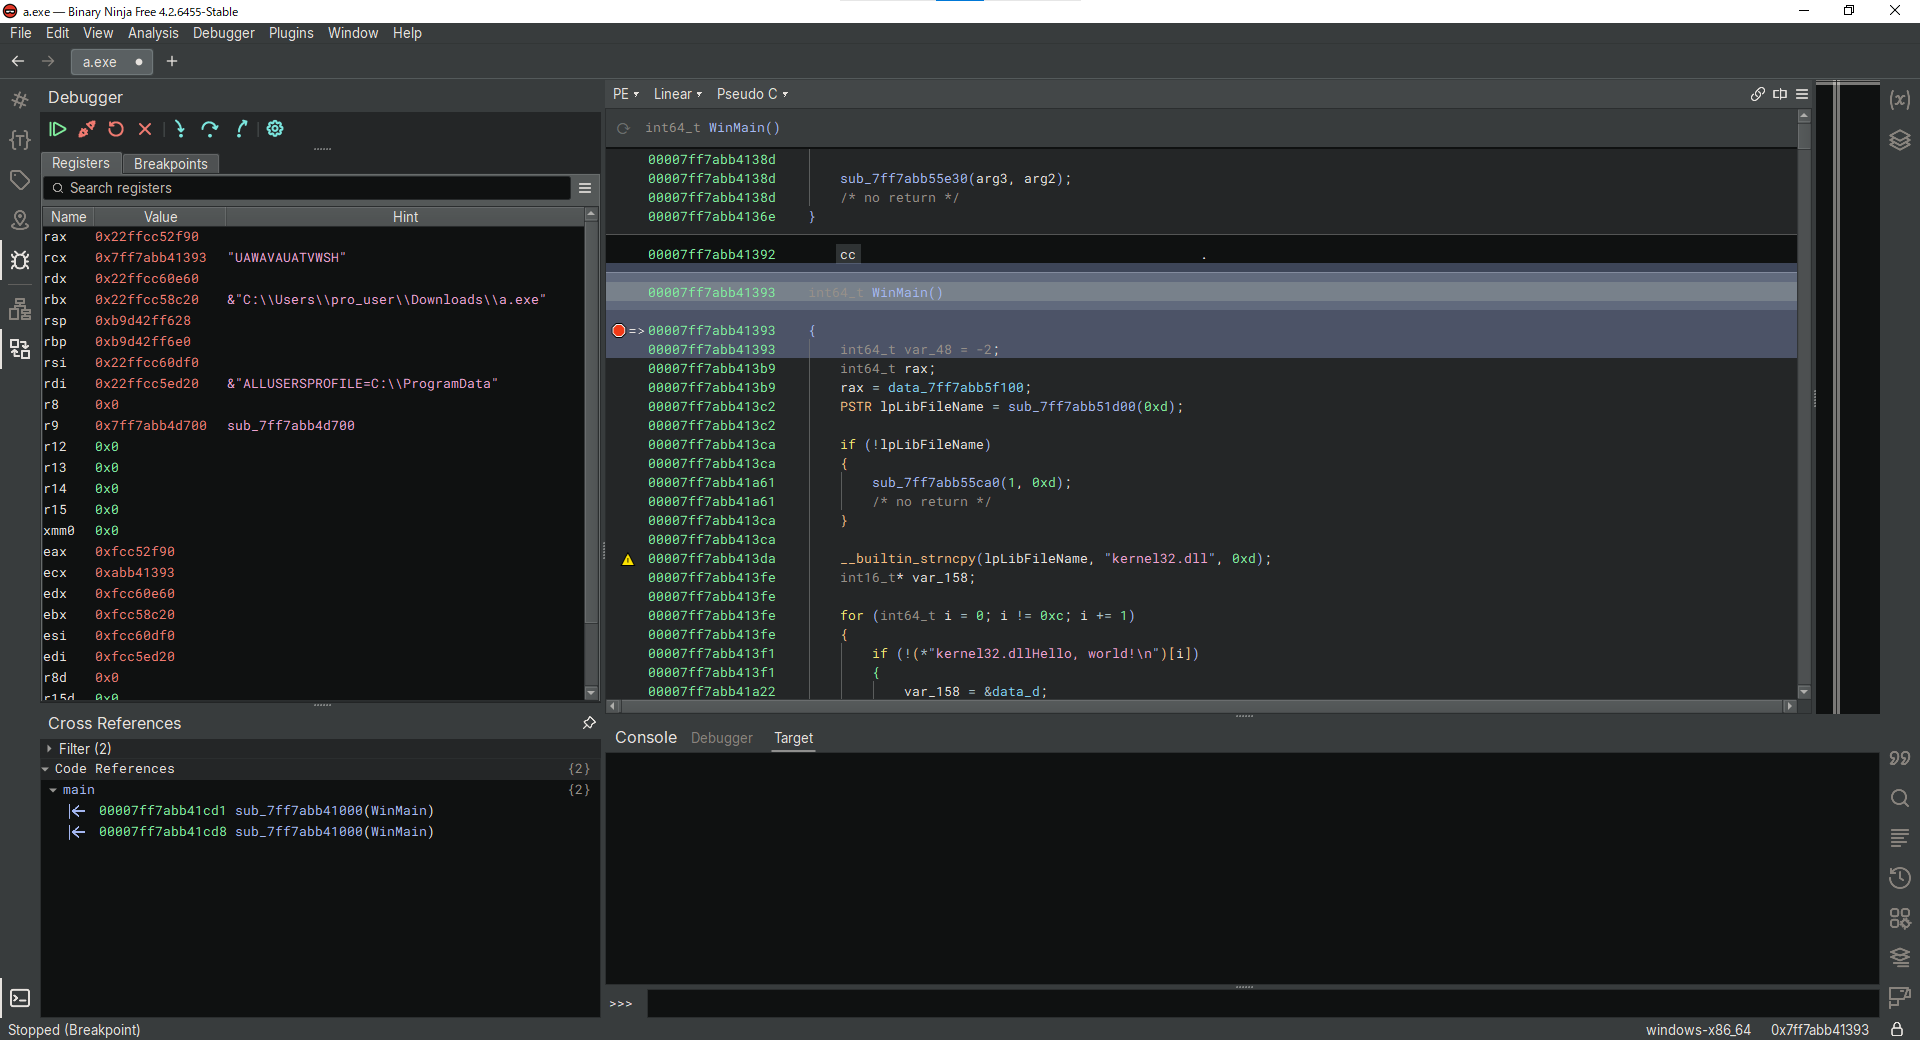
Task: Click the sub_7ff7abb51d00 function call
Action: 1072,407
